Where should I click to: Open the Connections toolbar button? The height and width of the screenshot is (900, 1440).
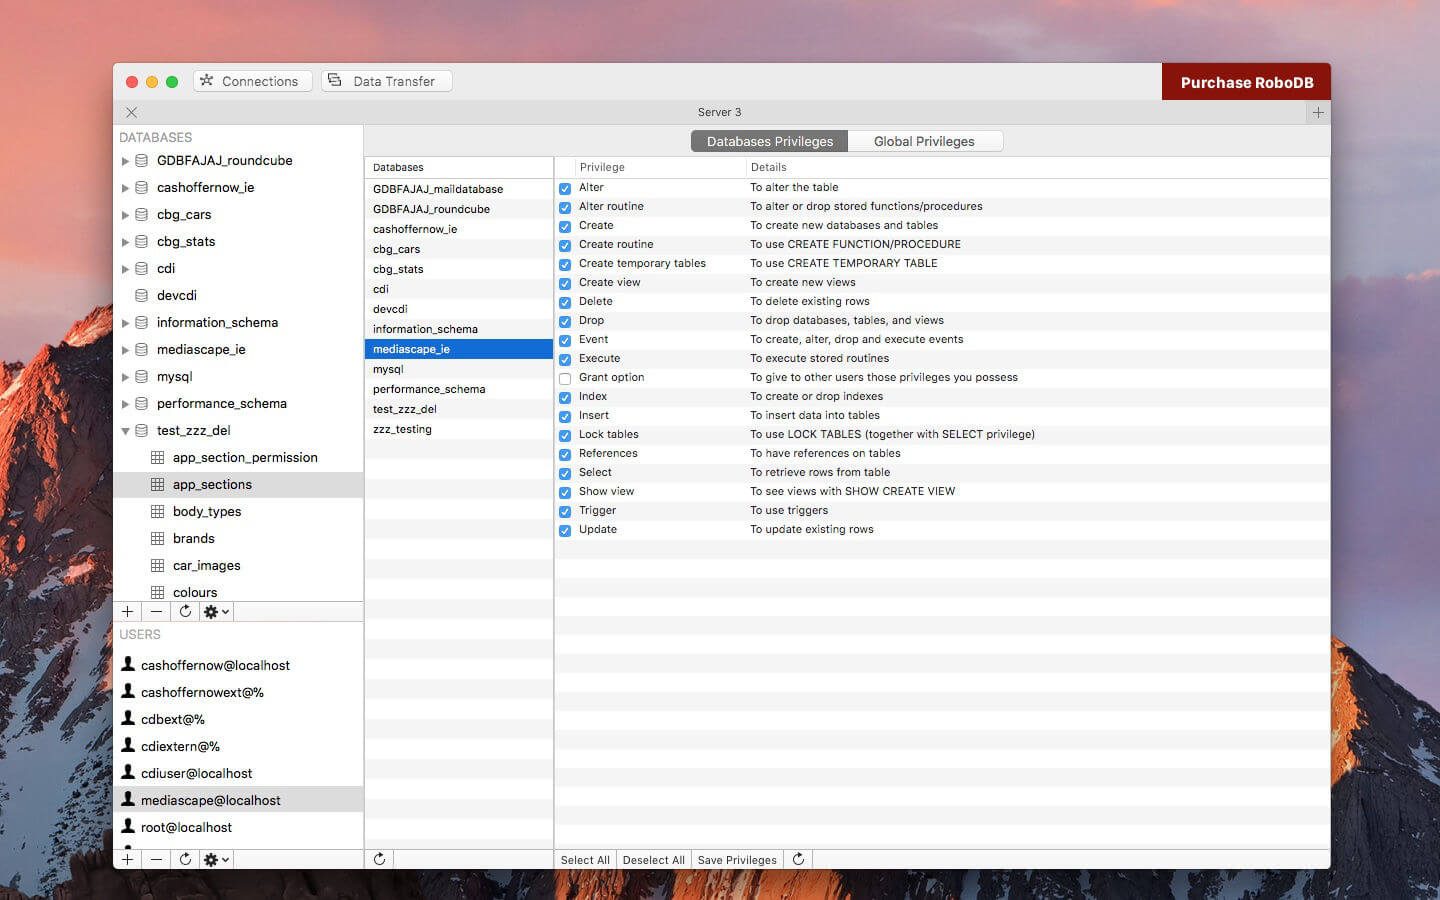[252, 81]
